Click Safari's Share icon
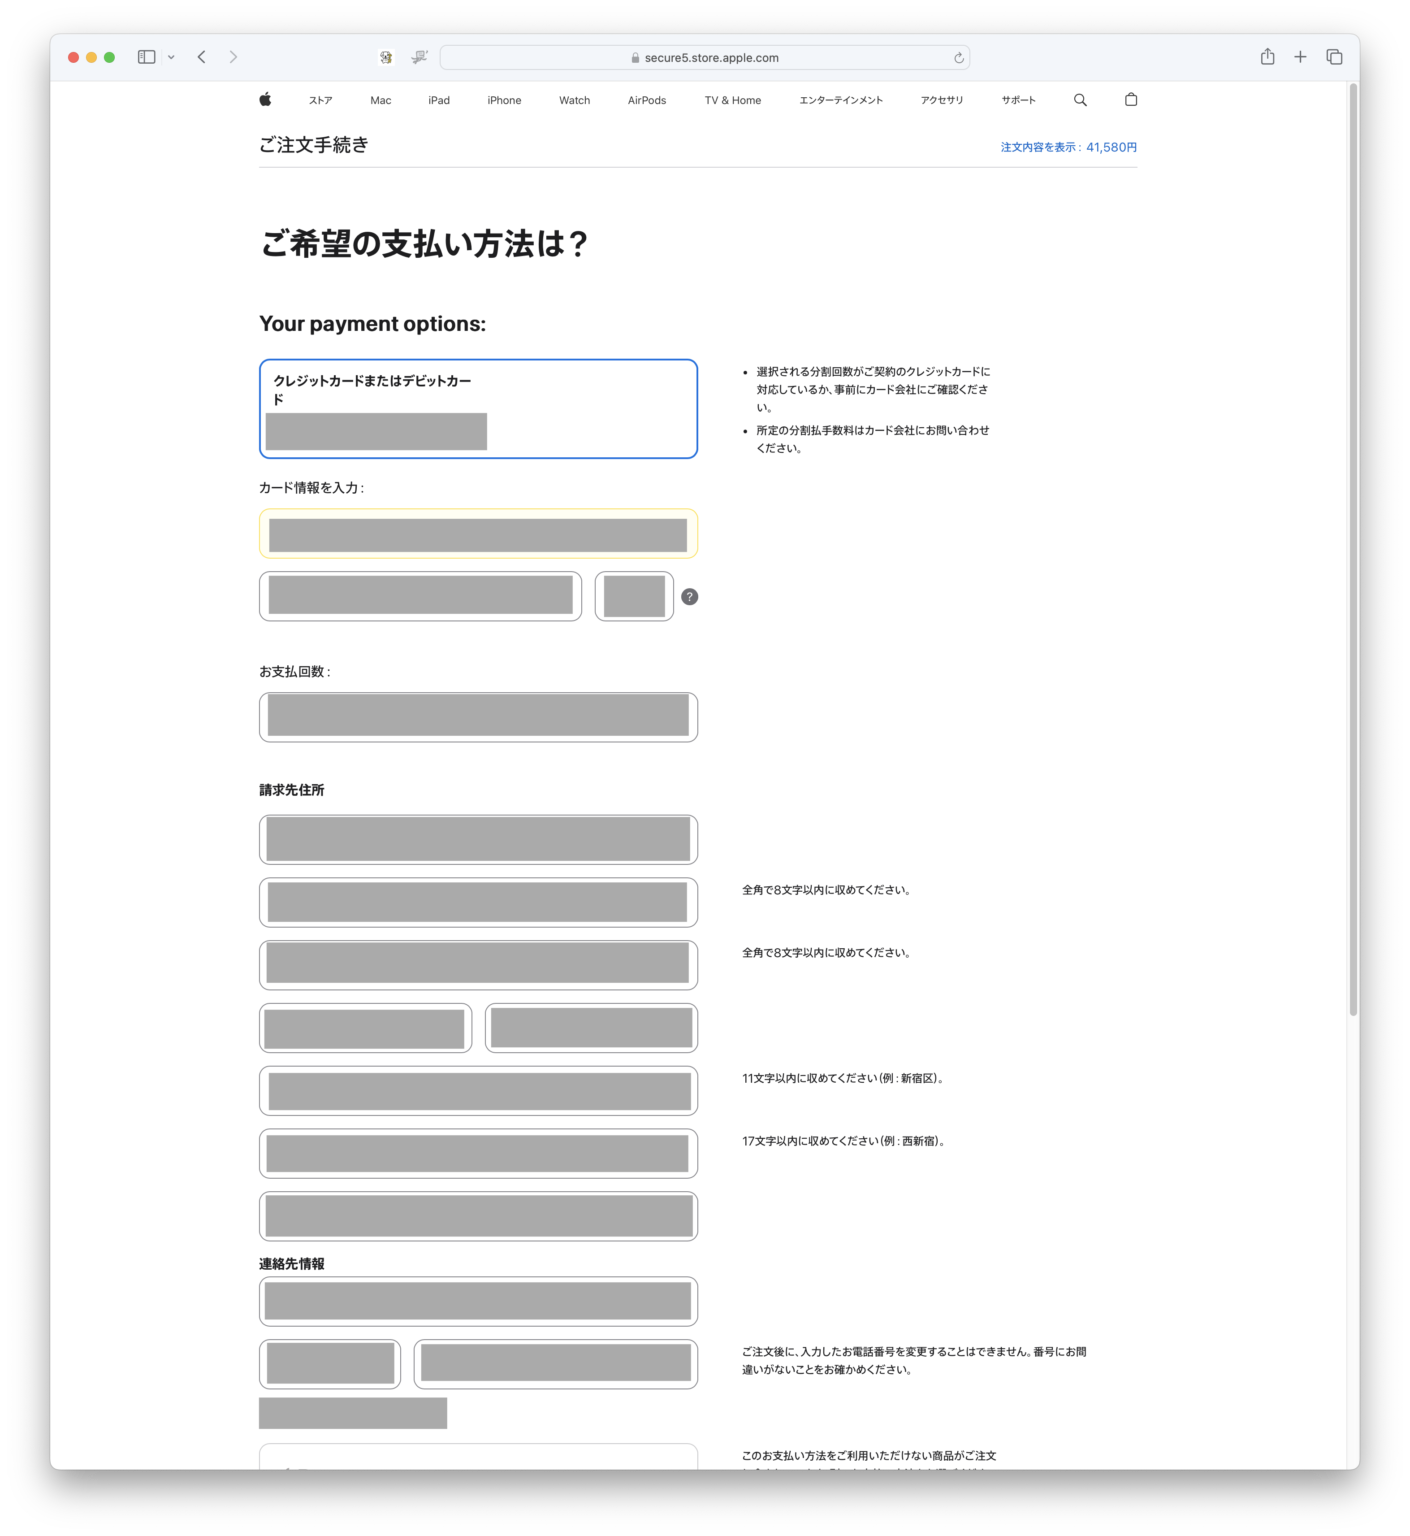Image resolution: width=1410 pixels, height=1536 pixels. (1267, 57)
